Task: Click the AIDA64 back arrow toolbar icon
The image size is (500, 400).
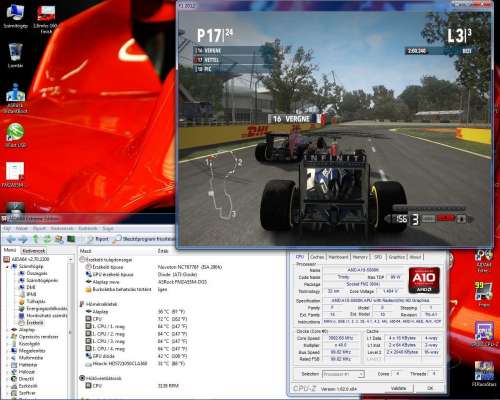Action: coord(11,239)
